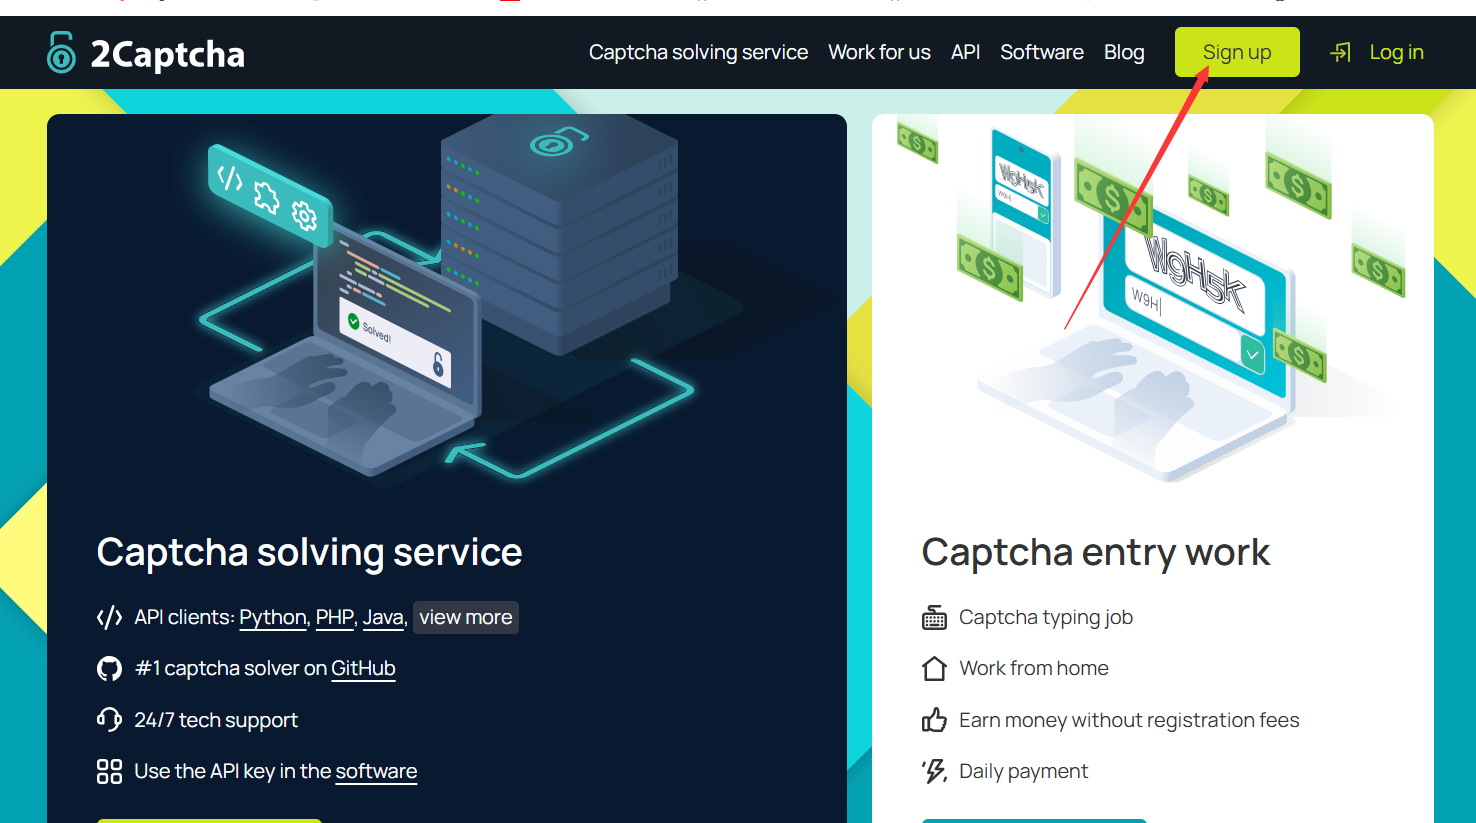Click the Log in arrow icon
Image resolution: width=1476 pixels, height=823 pixels.
1340,52
